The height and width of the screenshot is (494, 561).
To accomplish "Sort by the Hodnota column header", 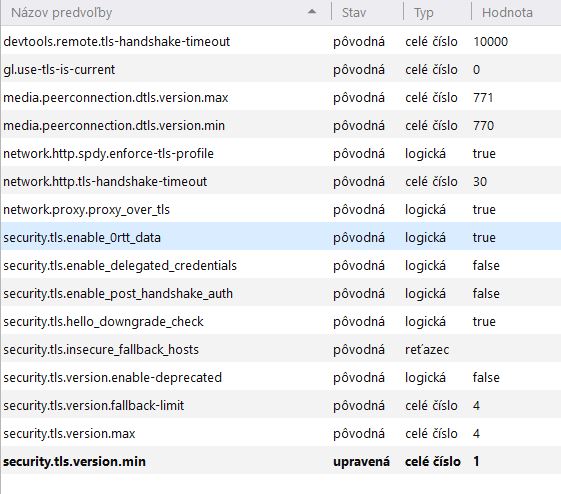I will coord(516,13).
